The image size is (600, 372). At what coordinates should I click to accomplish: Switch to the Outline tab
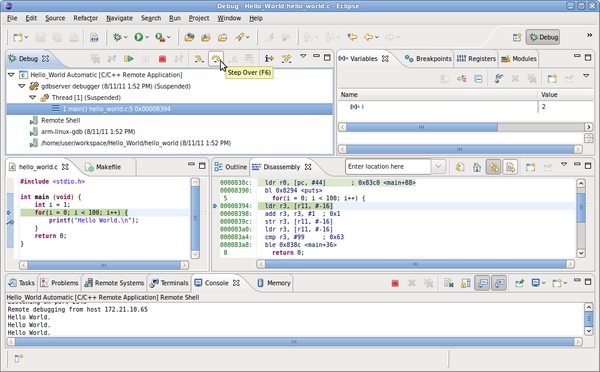pyautogui.click(x=231, y=167)
